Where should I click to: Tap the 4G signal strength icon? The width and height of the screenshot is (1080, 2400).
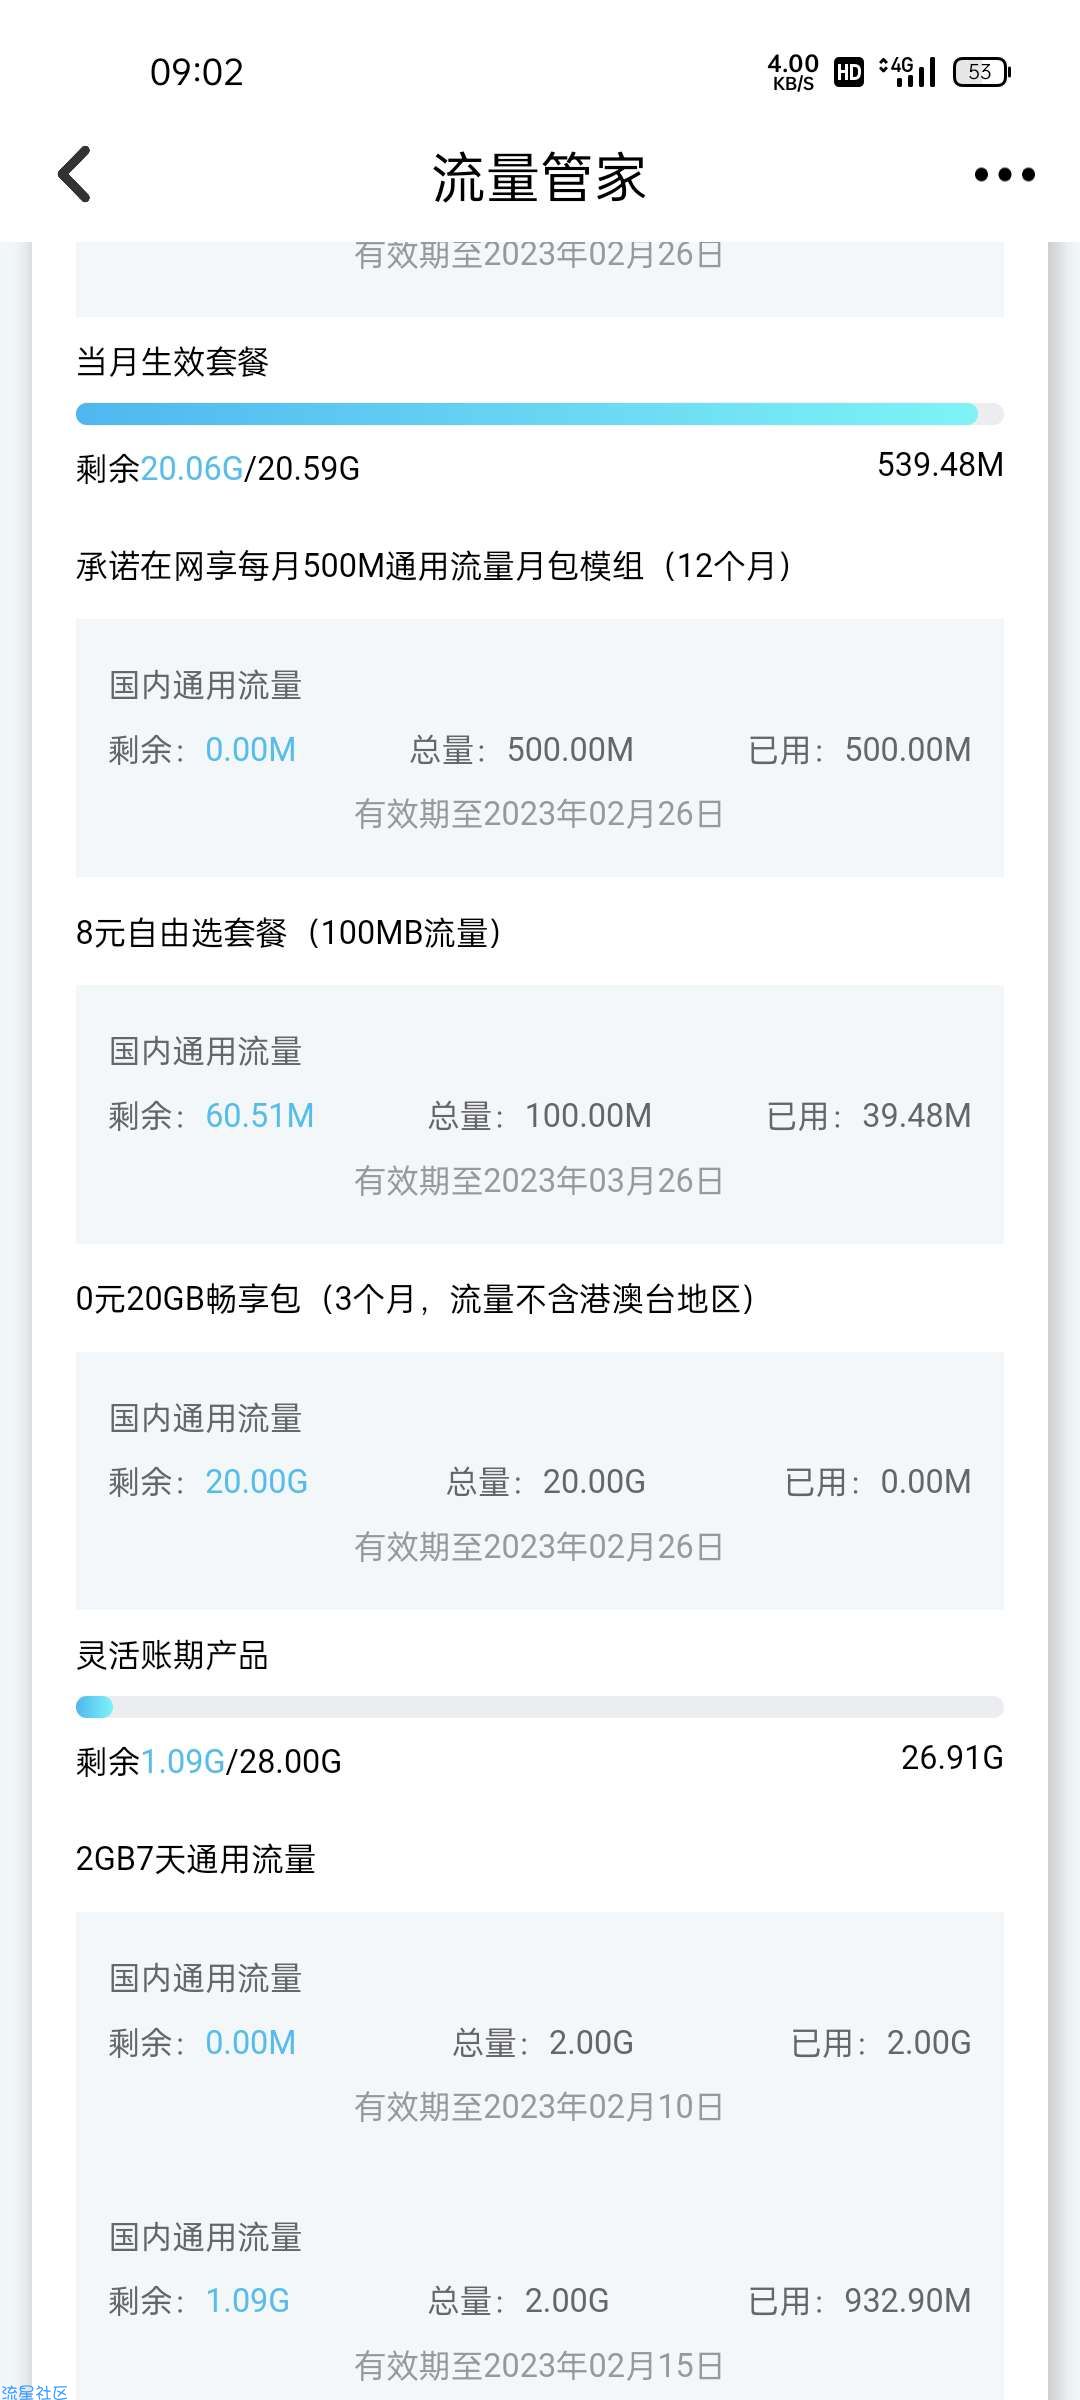(907, 72)
